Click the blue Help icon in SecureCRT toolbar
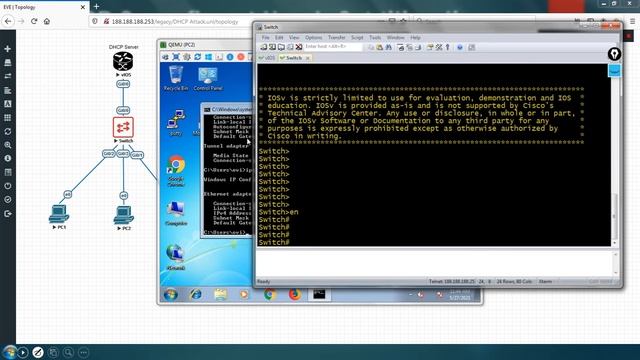640x360 pixels. pos(460,47)
